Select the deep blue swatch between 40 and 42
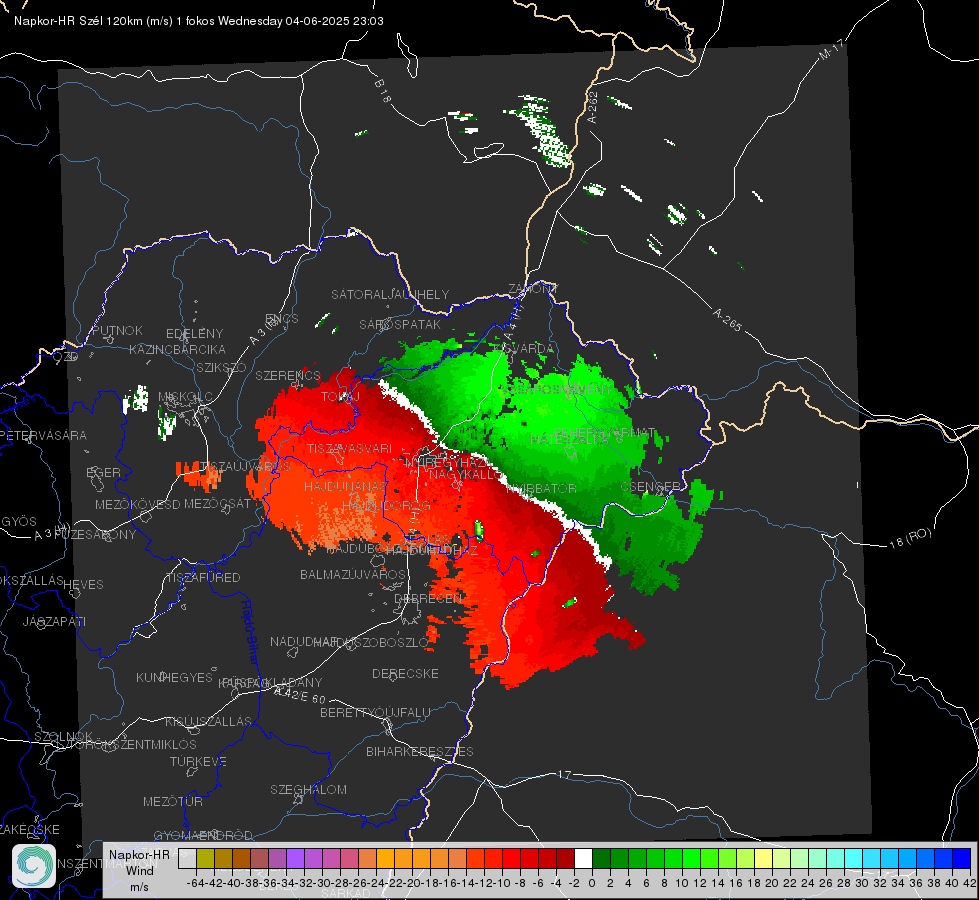 [962, 859]
